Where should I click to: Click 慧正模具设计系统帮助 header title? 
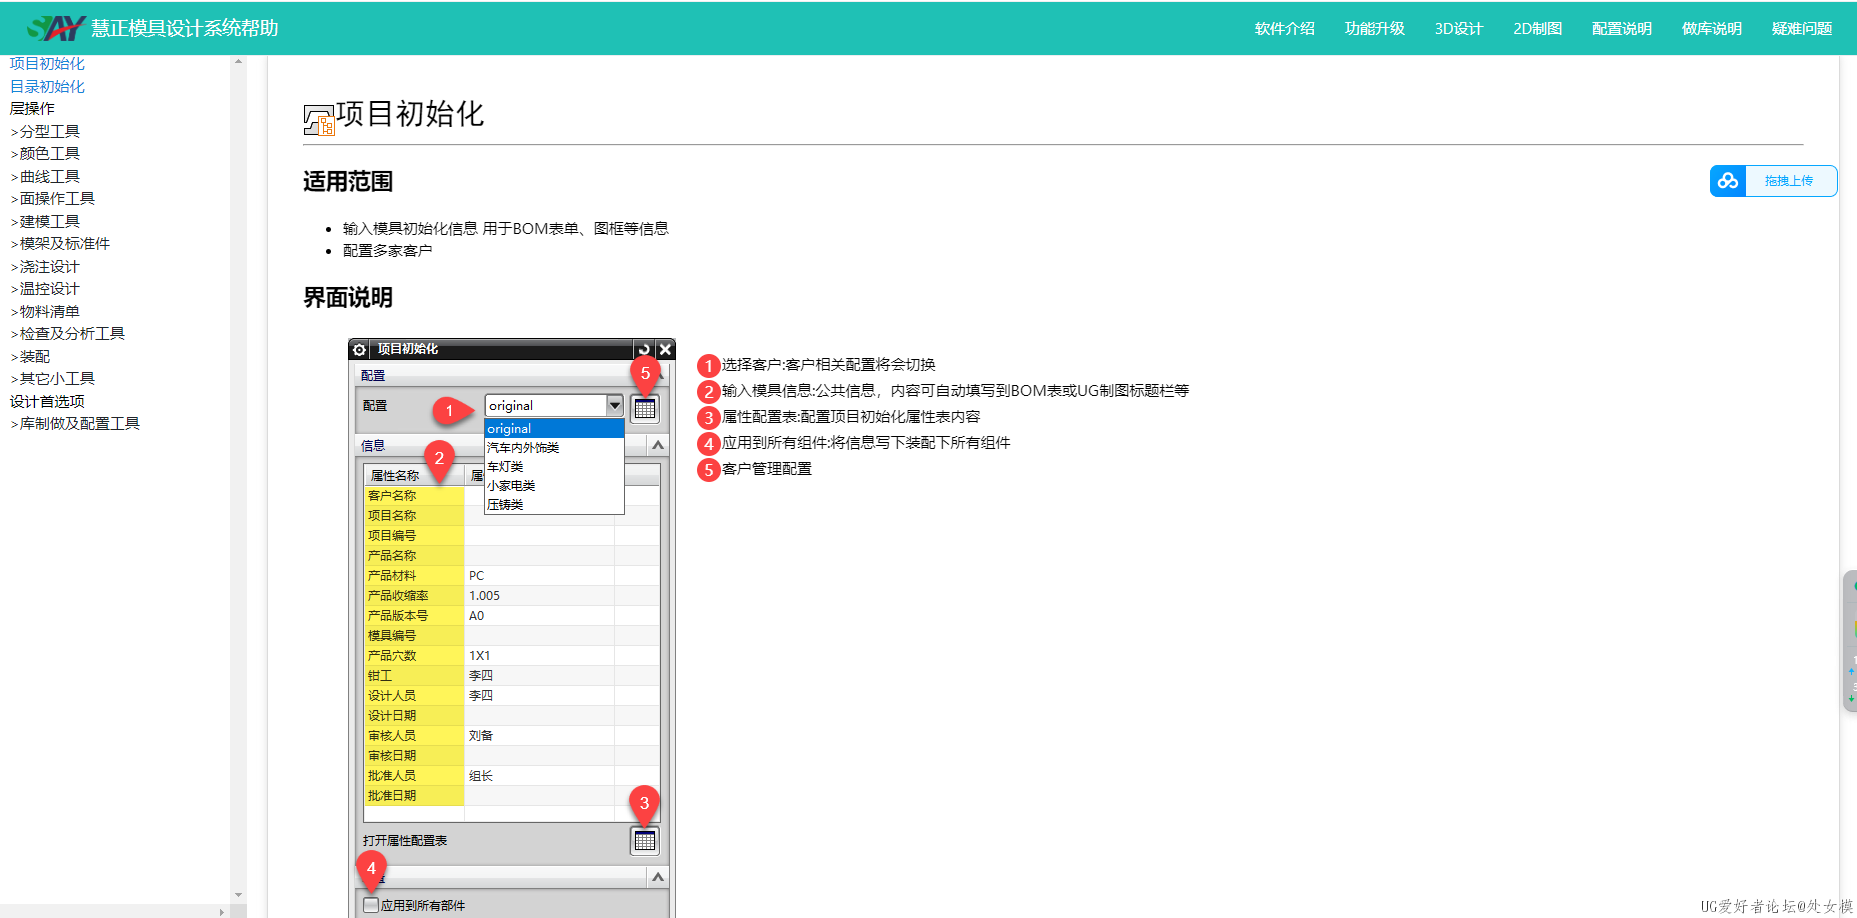[x=185, y=28]
